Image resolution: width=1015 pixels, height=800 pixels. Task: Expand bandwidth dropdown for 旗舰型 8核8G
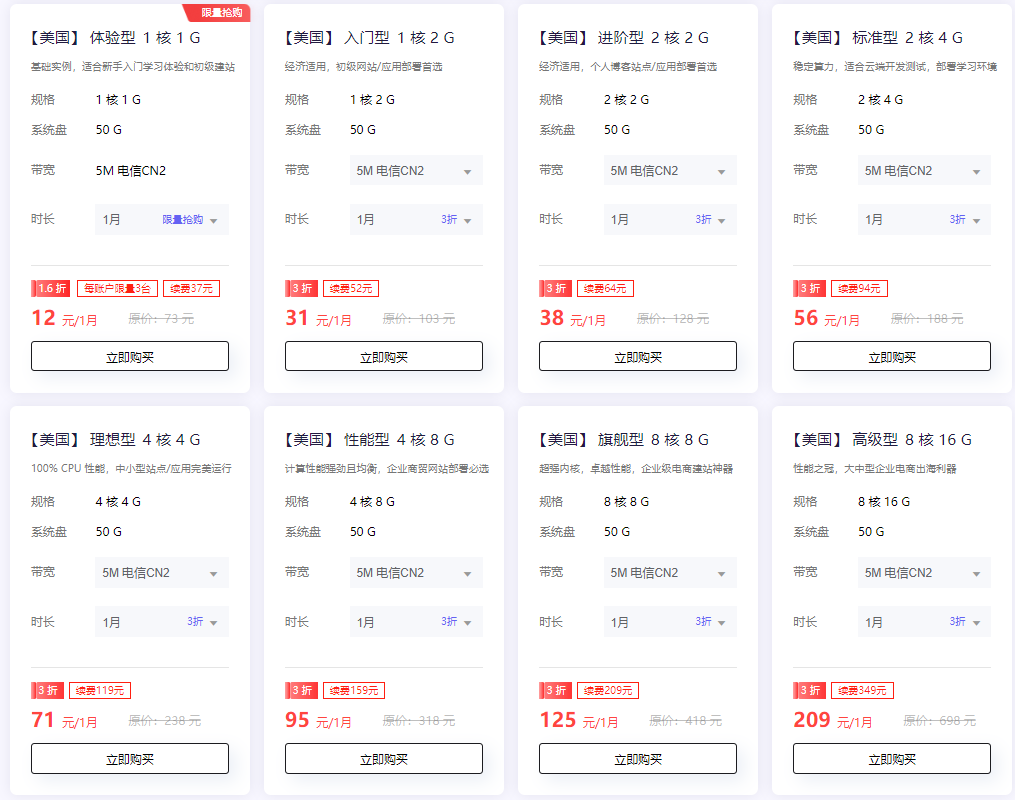(x=670, y=573)
